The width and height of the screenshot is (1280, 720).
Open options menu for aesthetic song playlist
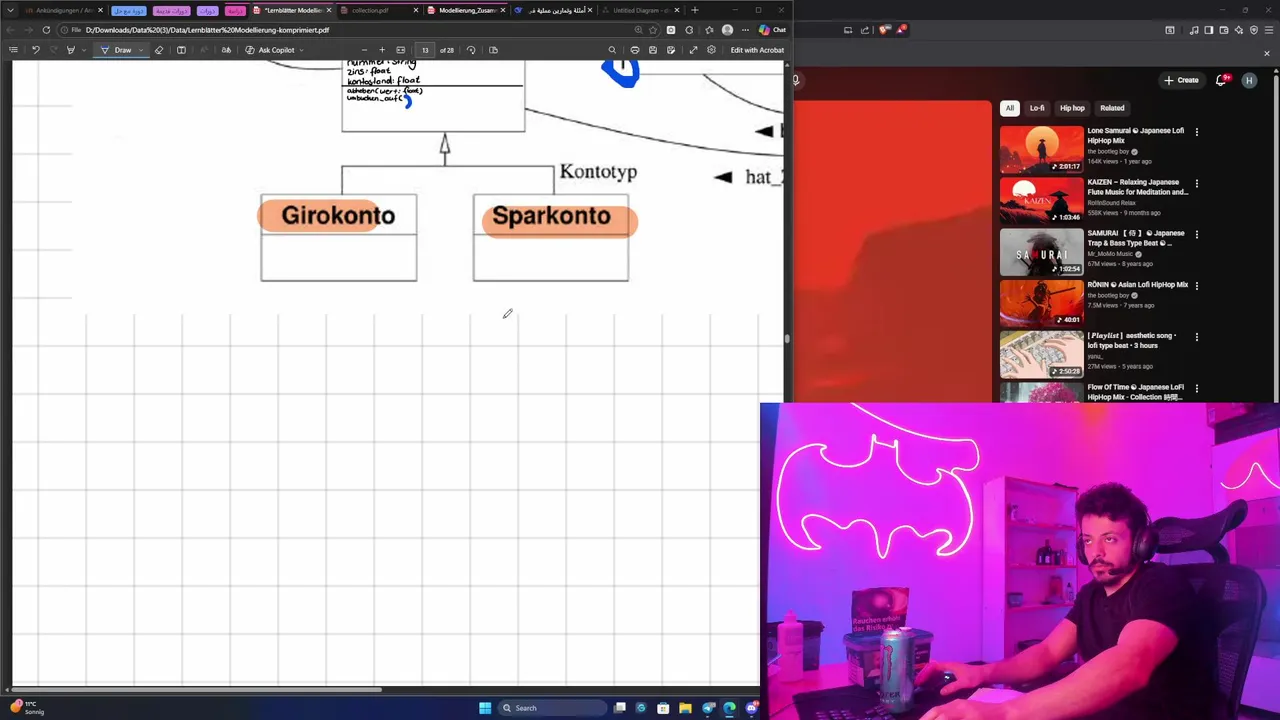pyautogui.click(x=1196, y=337)
